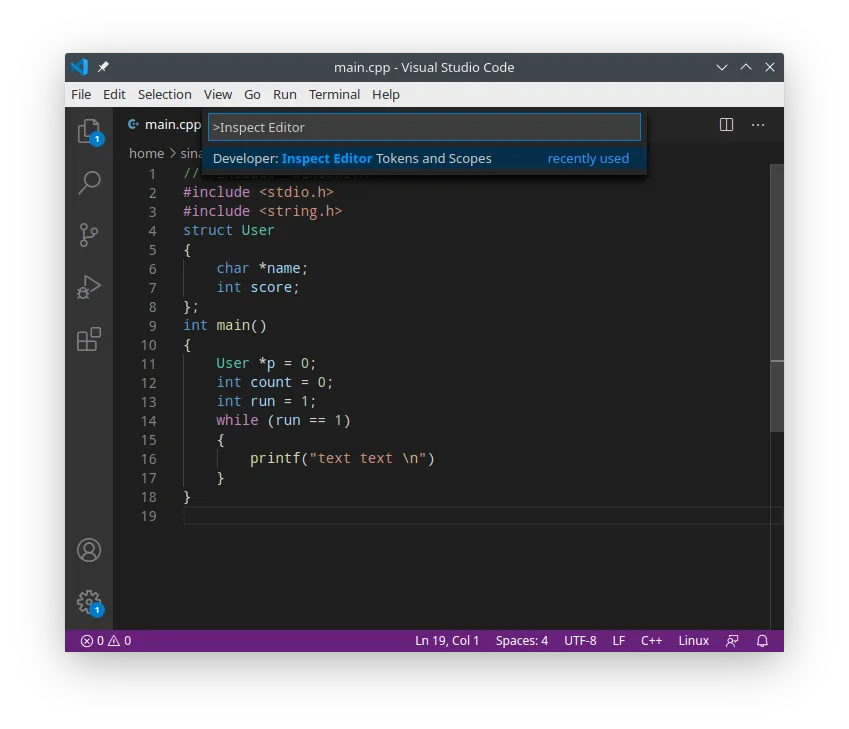This screenshot has height=729, width=849.
Task: Open the Accounts icon in the activity bar
Action: pos(89,550)
